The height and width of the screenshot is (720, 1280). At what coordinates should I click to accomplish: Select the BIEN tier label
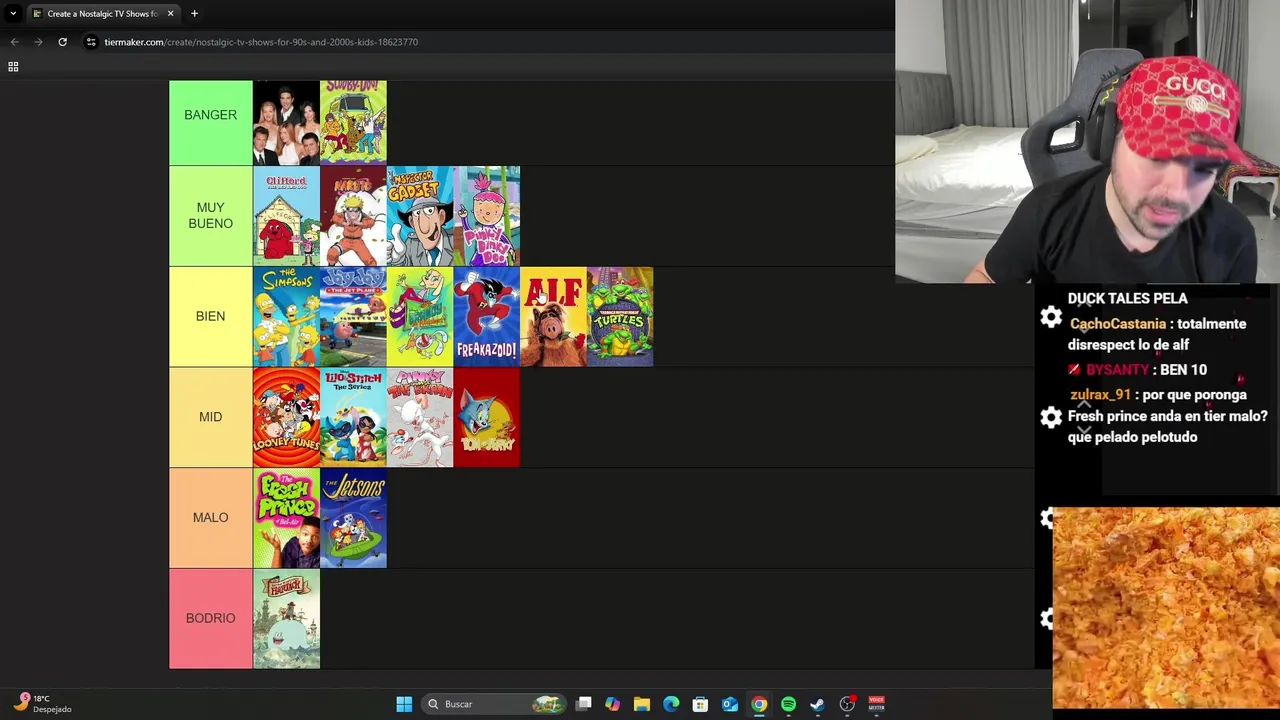(x=210, y=316)
